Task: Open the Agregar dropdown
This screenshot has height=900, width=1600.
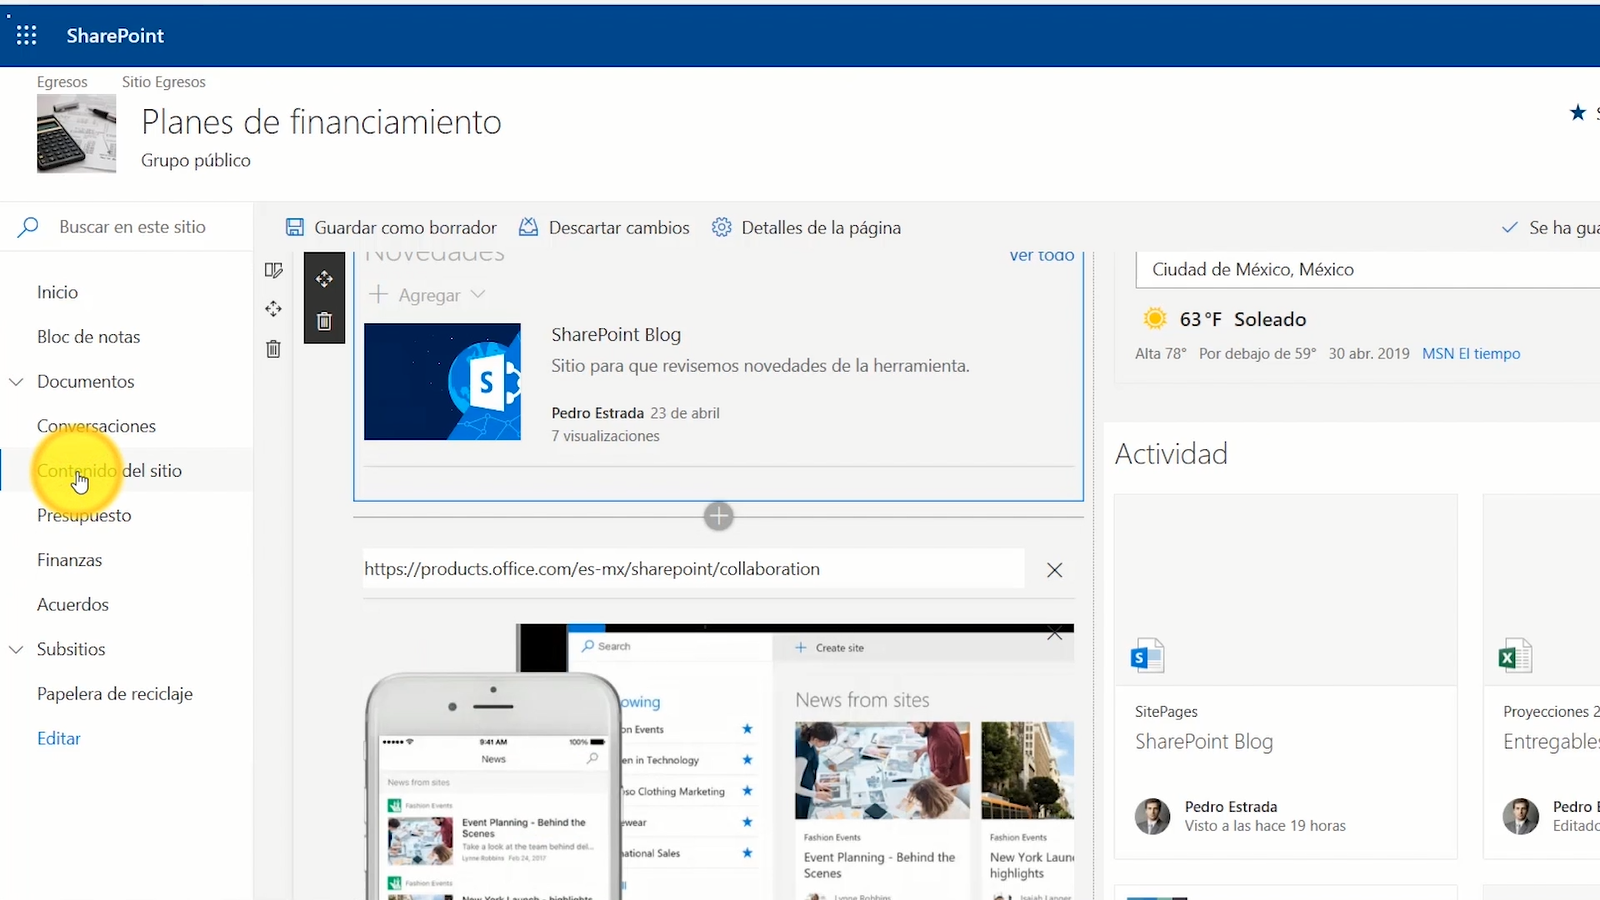Action: tap(427, 295)
